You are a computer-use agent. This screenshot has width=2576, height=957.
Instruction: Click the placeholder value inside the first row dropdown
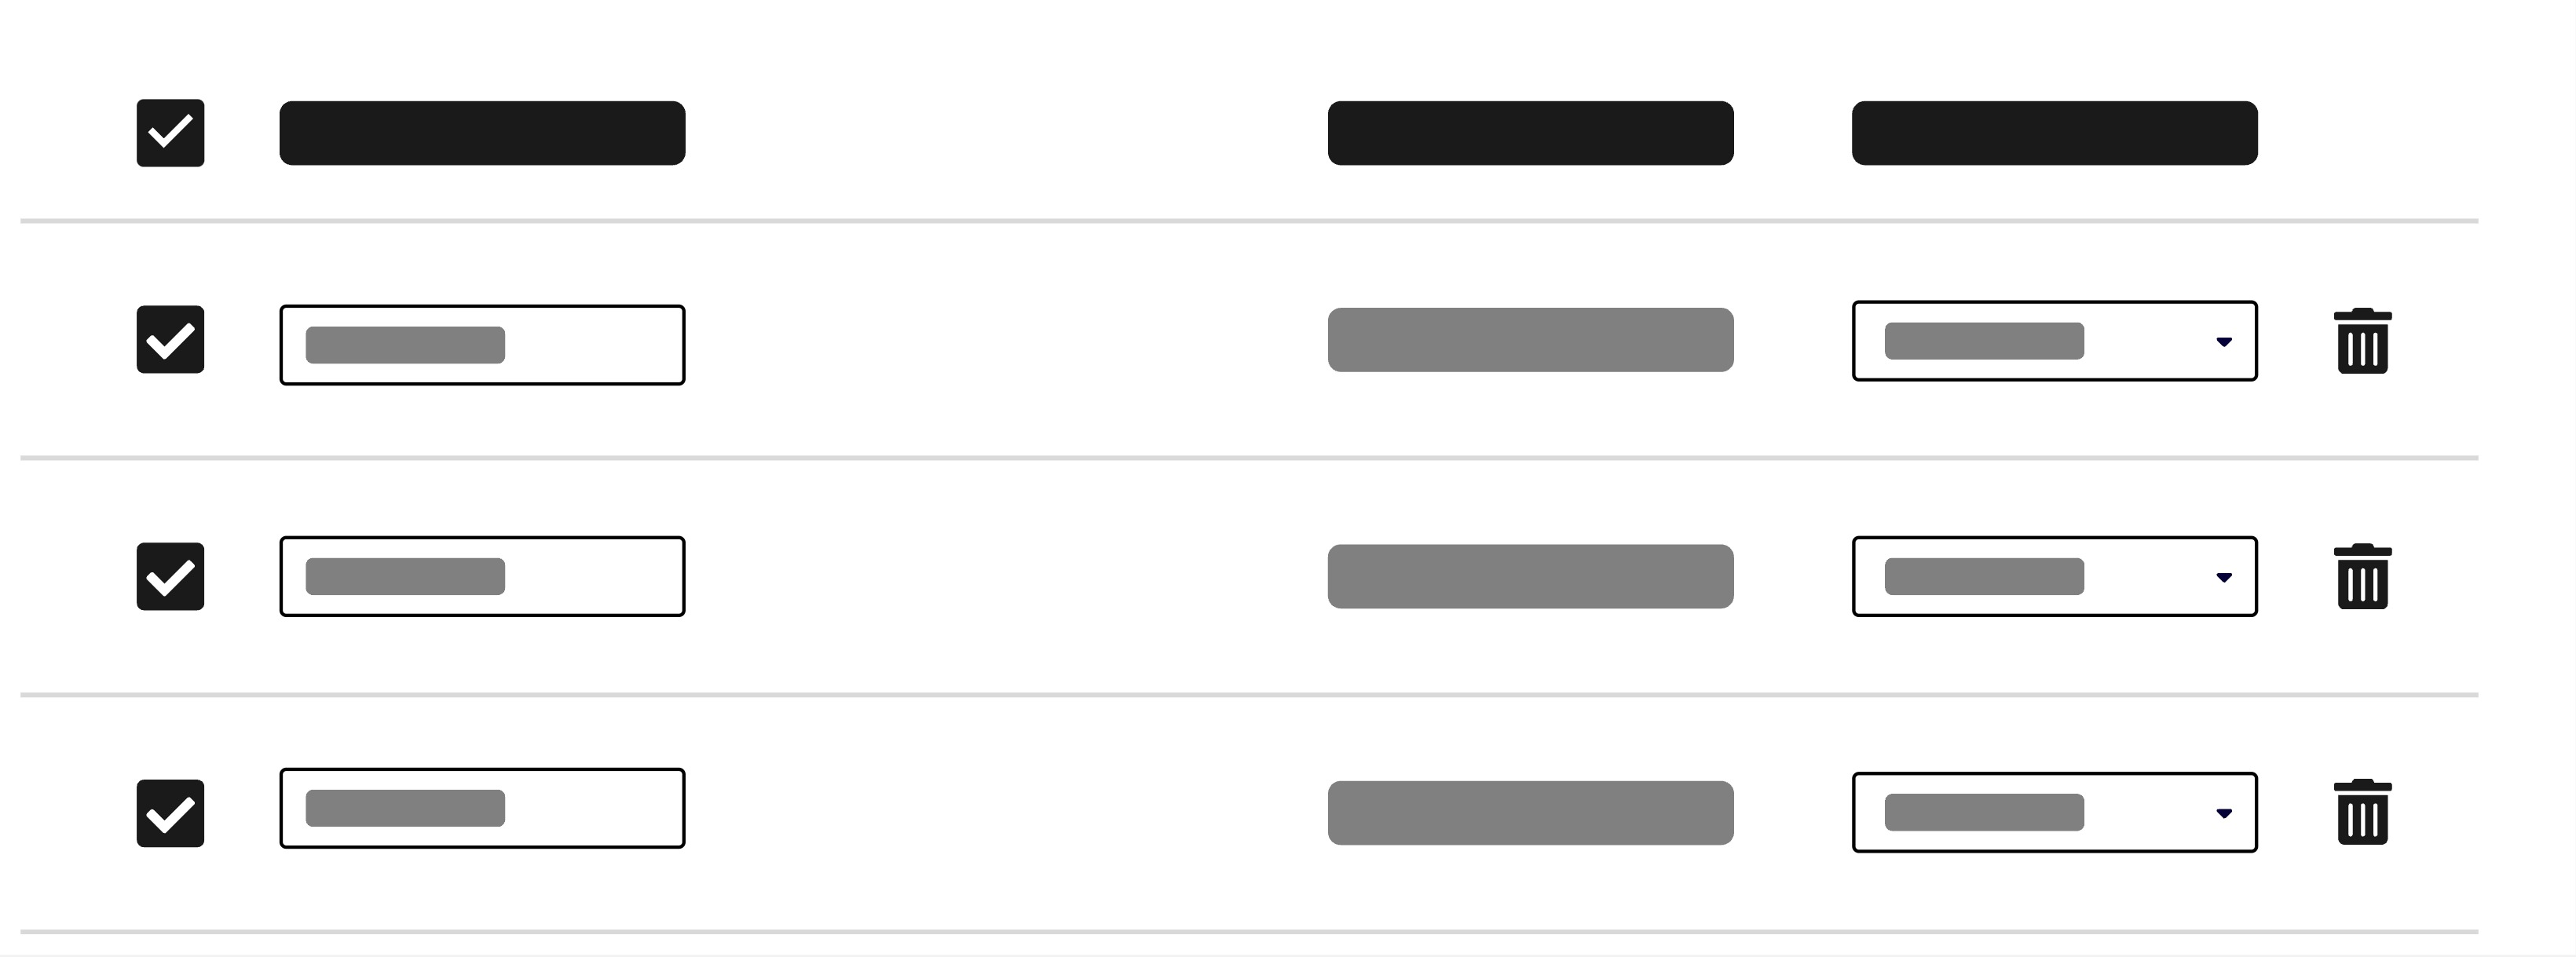1984,341
